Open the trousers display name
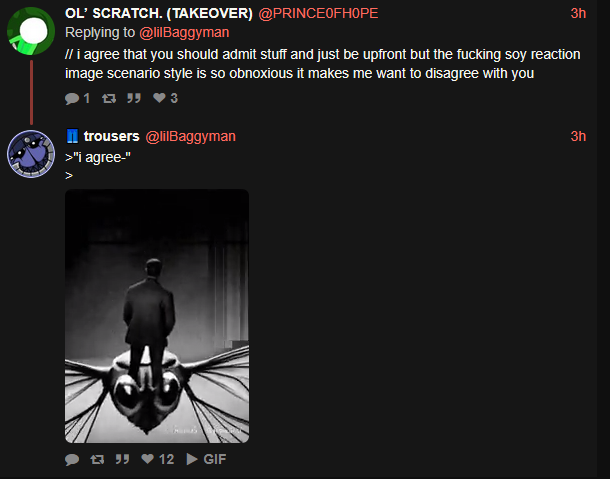Screen dimensions: 610x479 (x=111, y=137)
